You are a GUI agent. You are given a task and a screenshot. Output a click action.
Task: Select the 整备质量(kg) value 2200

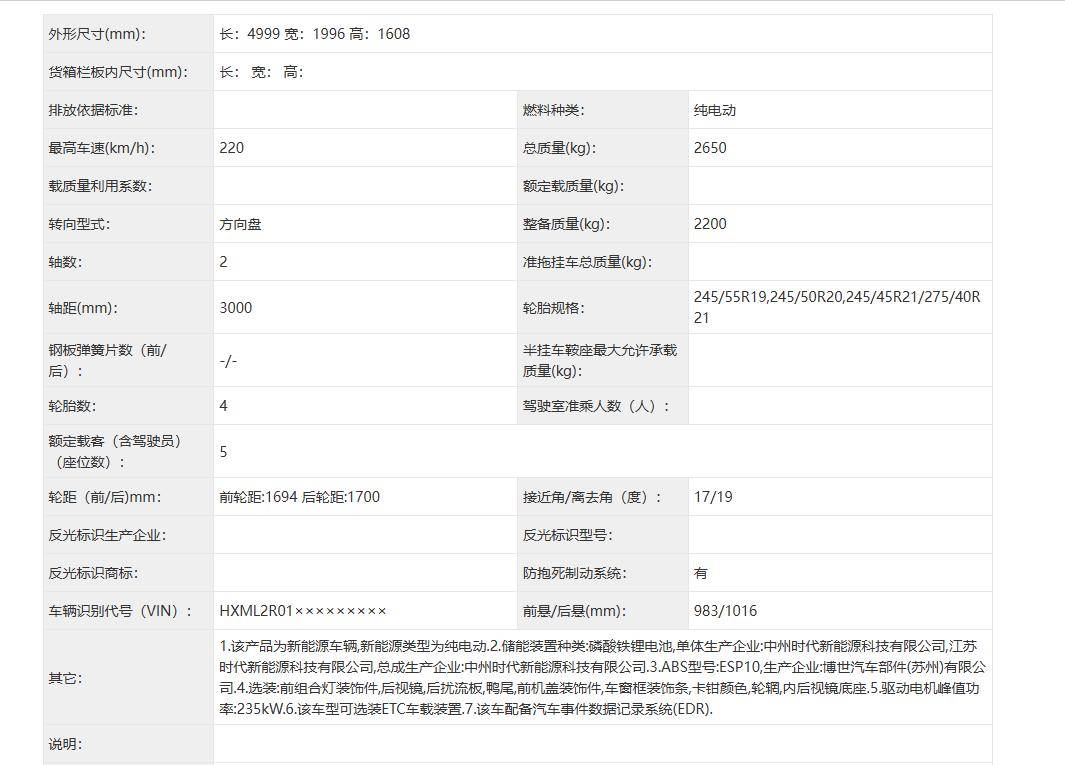pyautogui.click(x=710, y=224)
